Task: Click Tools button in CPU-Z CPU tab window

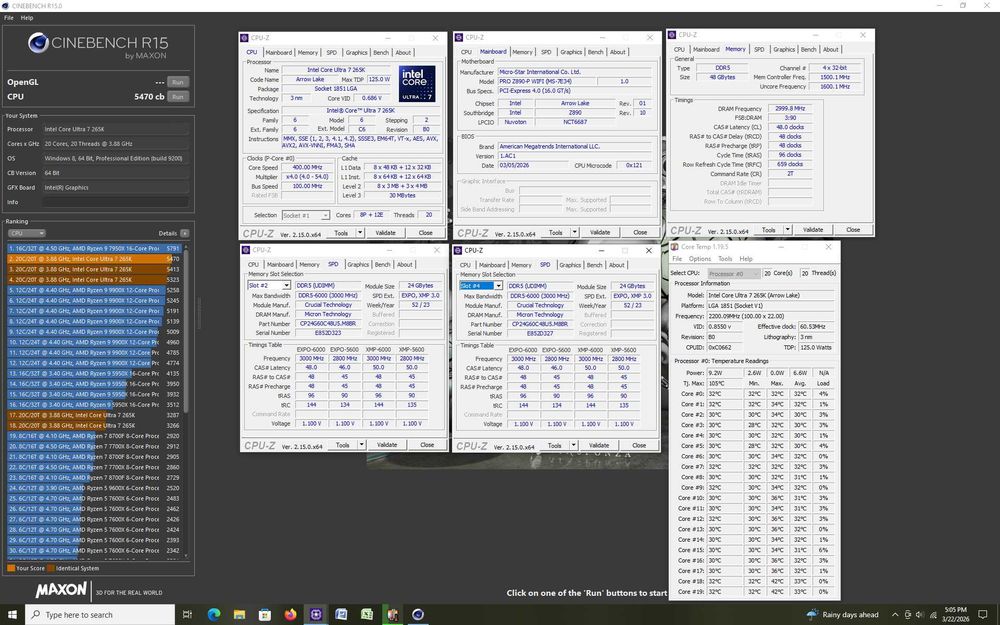Action: pos(341,233)
